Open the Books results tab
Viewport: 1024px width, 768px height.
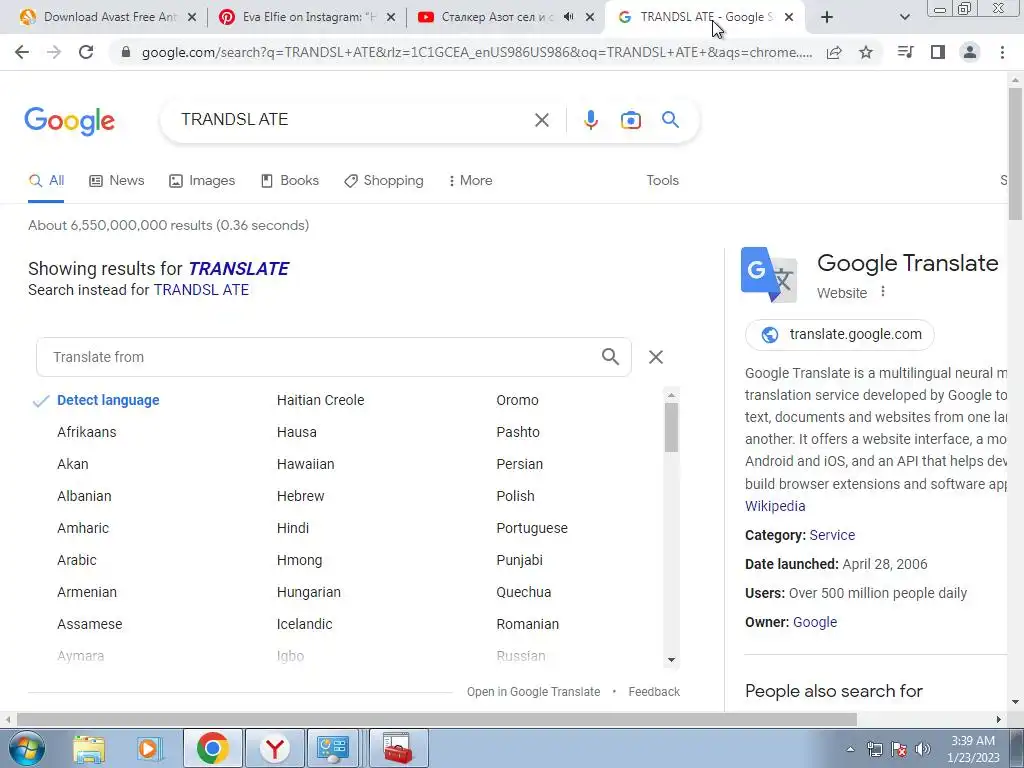290,181
